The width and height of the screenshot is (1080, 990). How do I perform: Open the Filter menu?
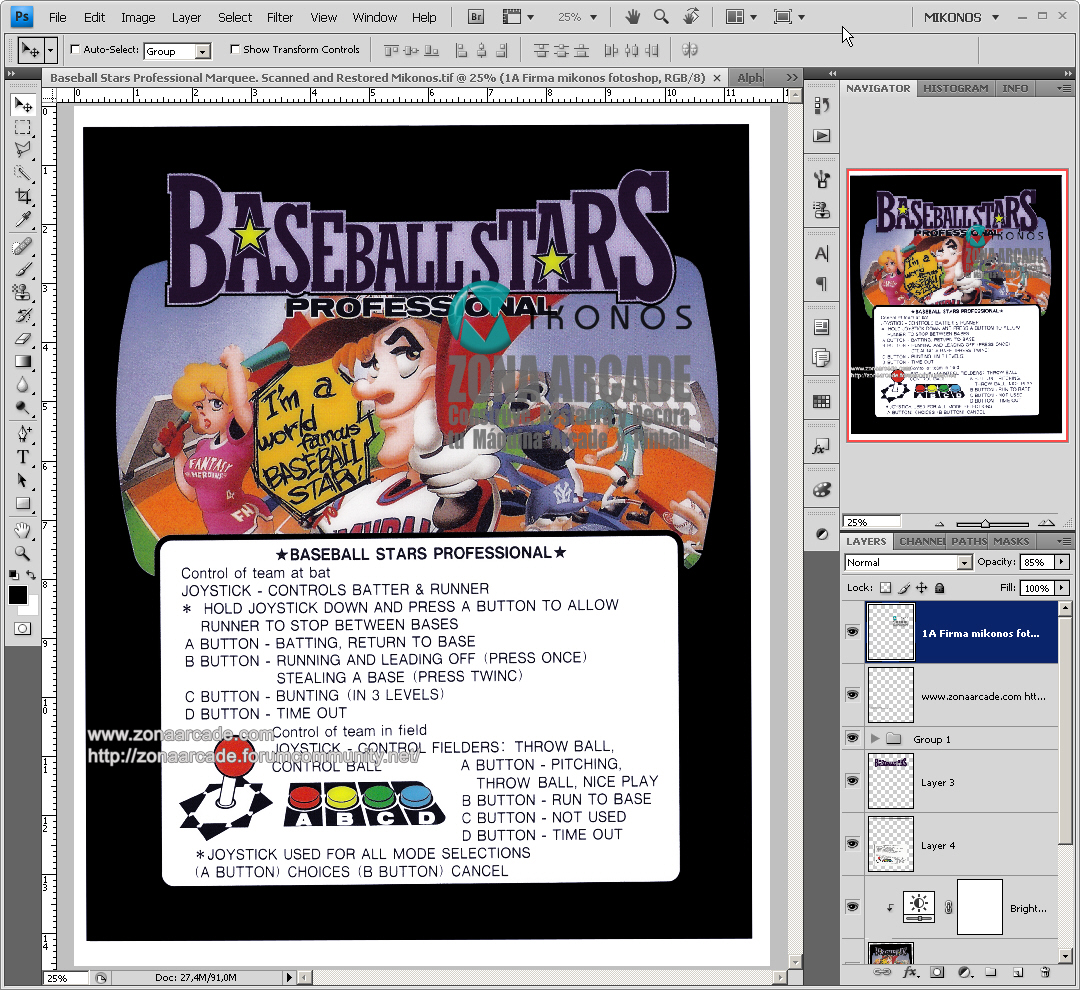click(x=281, y=16)
